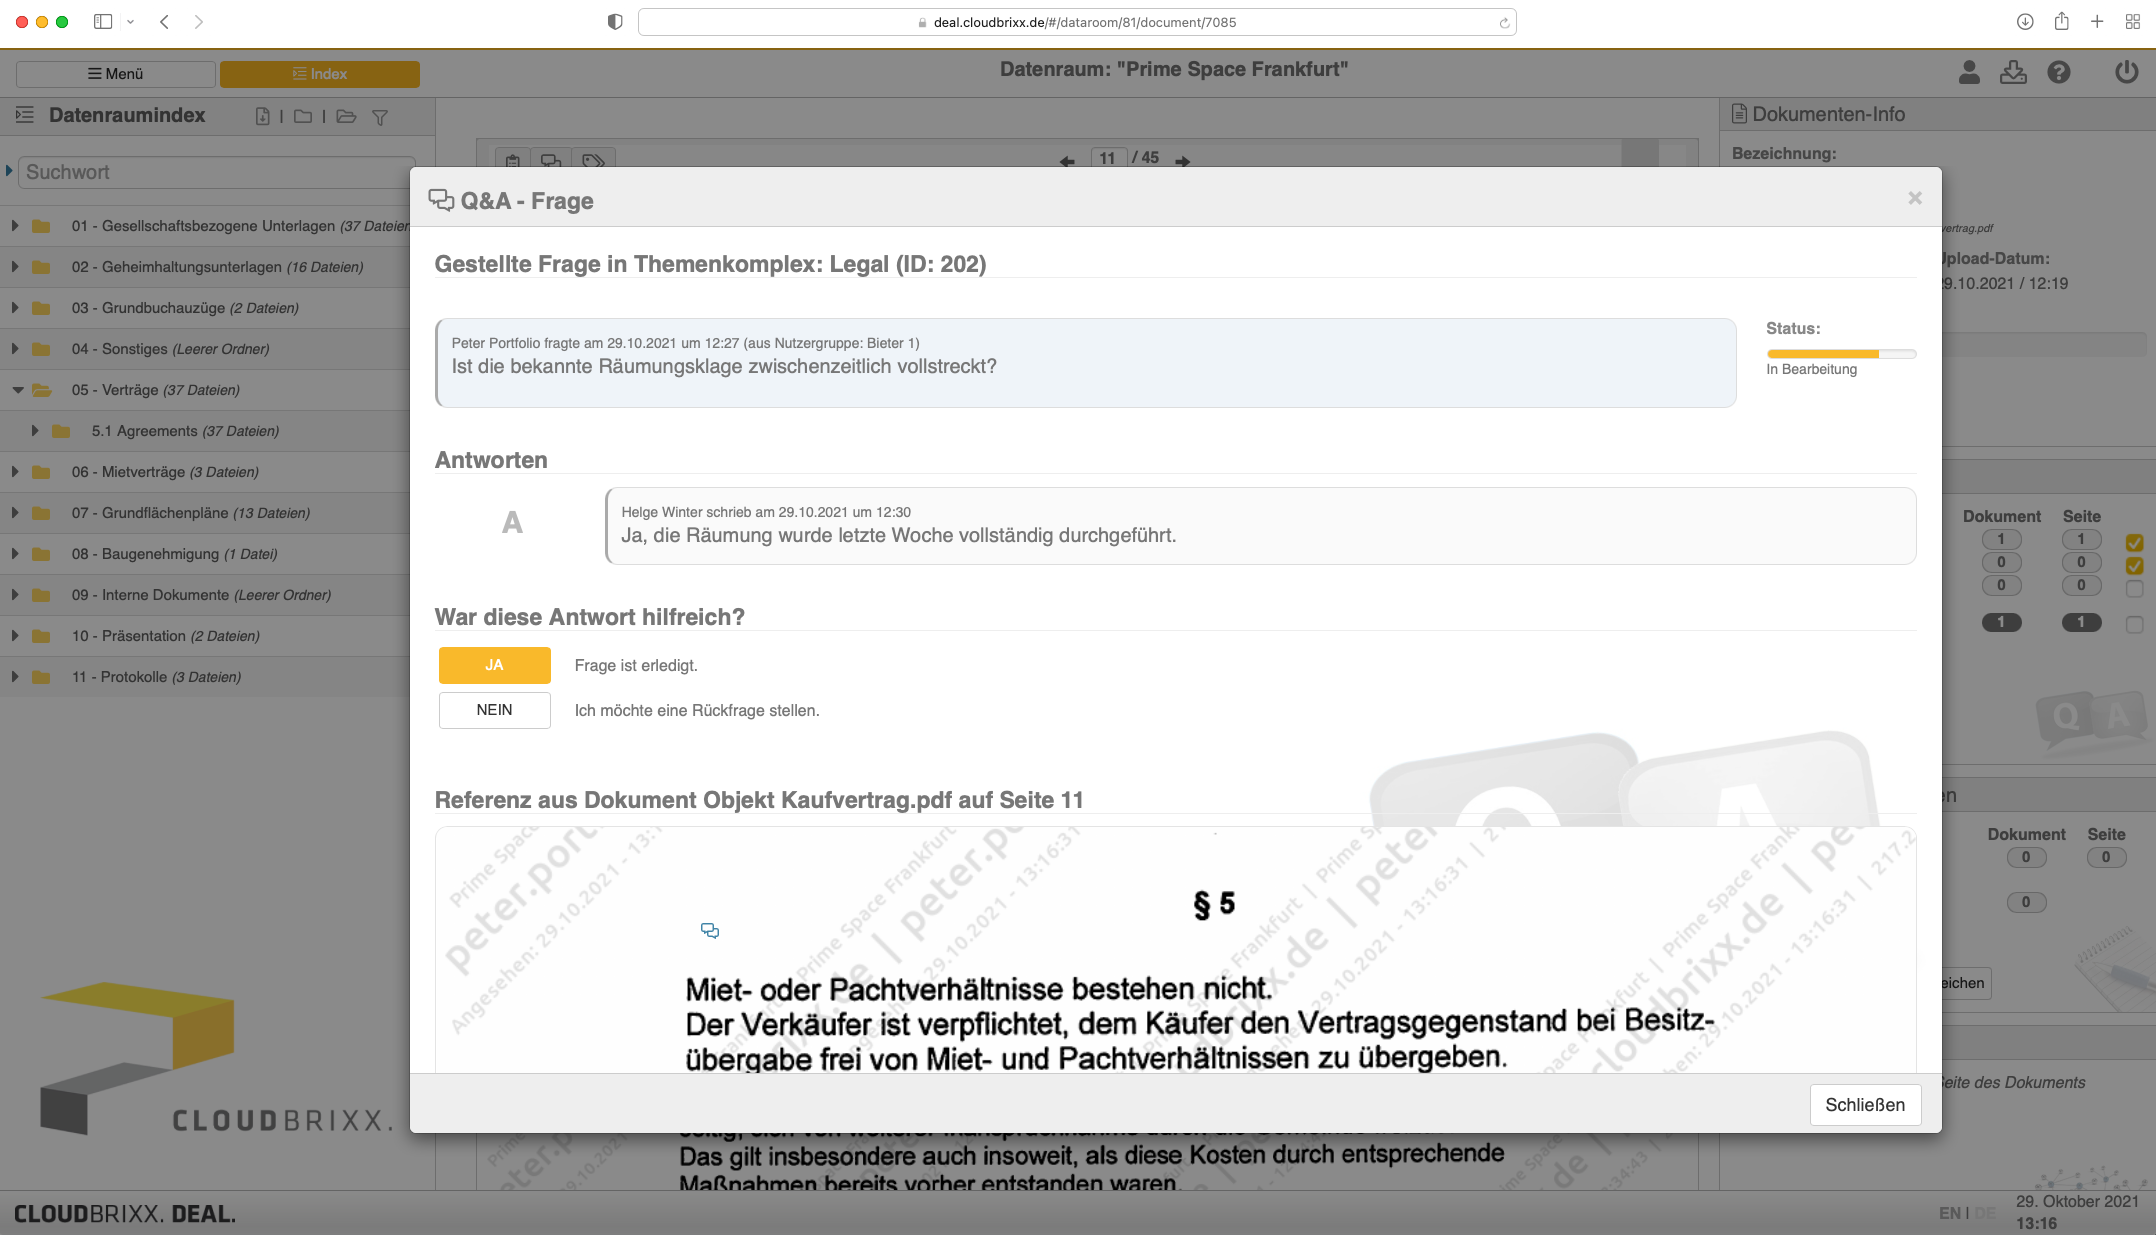Click Safari tab overview icon
This screenshot has height=1235, width=2156.
pyautogui.click(x=2132, y=21)
